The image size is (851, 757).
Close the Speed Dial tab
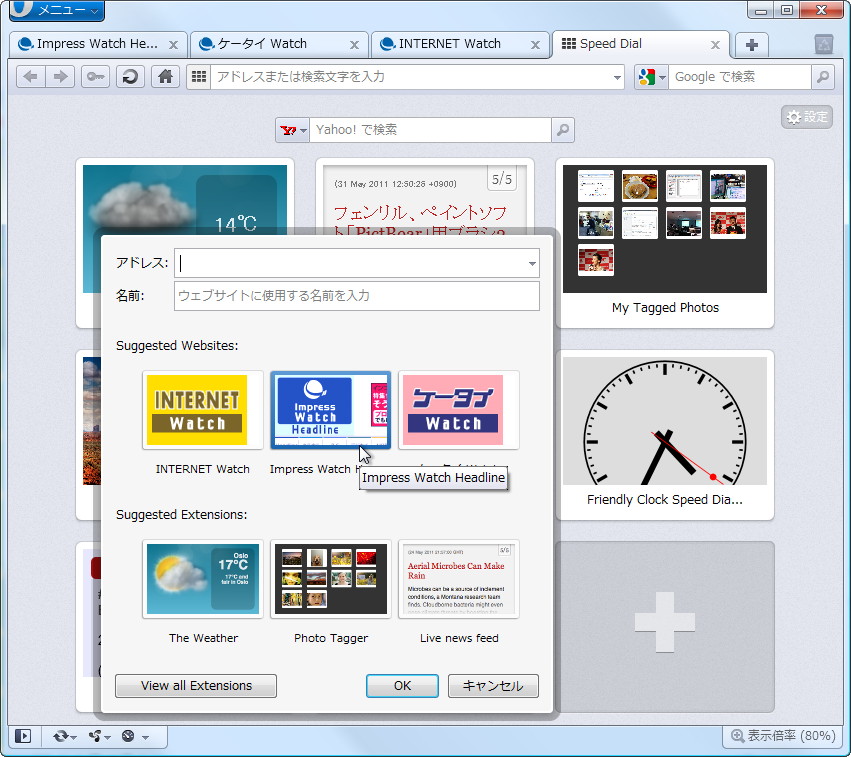715,45
